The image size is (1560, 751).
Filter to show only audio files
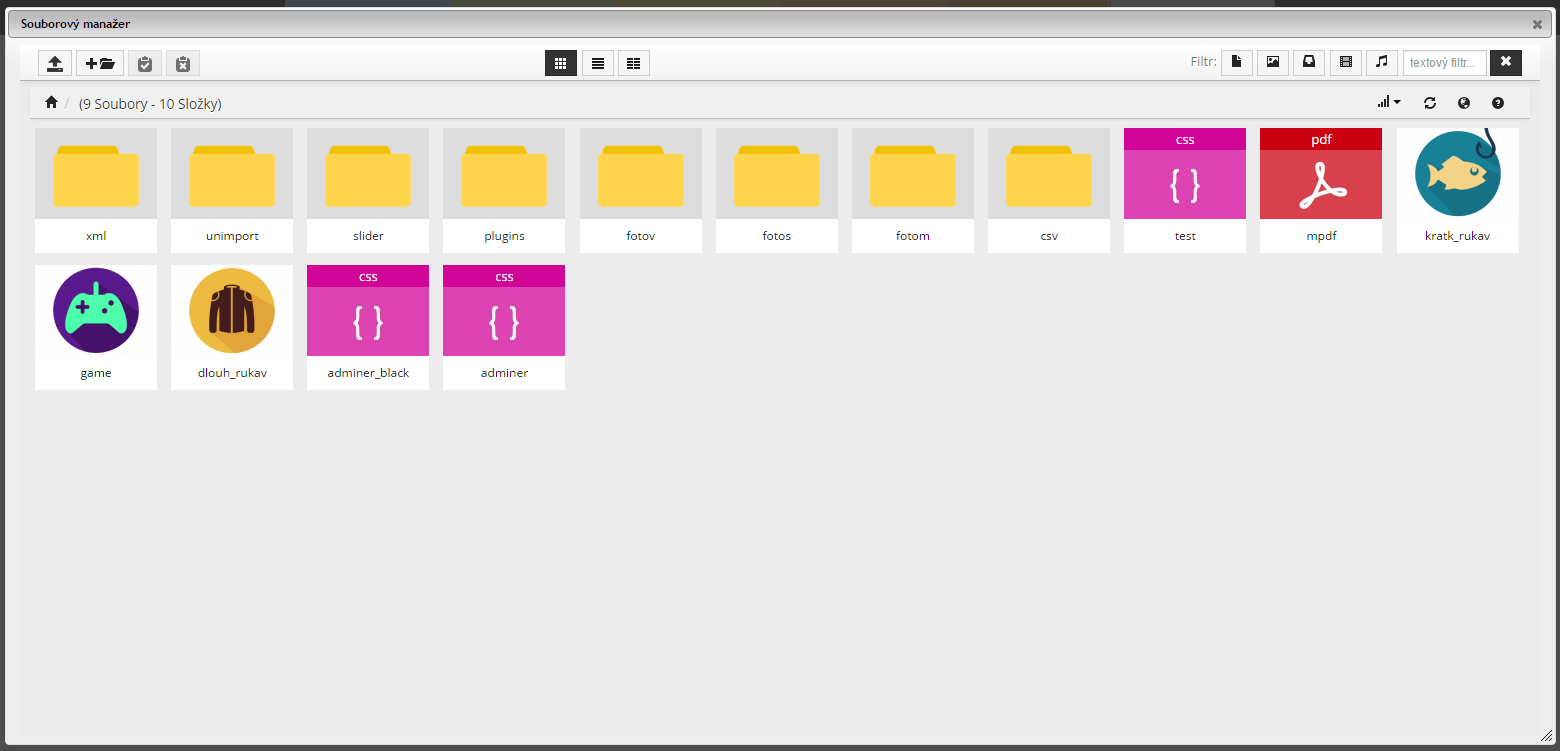[1382, 62]
